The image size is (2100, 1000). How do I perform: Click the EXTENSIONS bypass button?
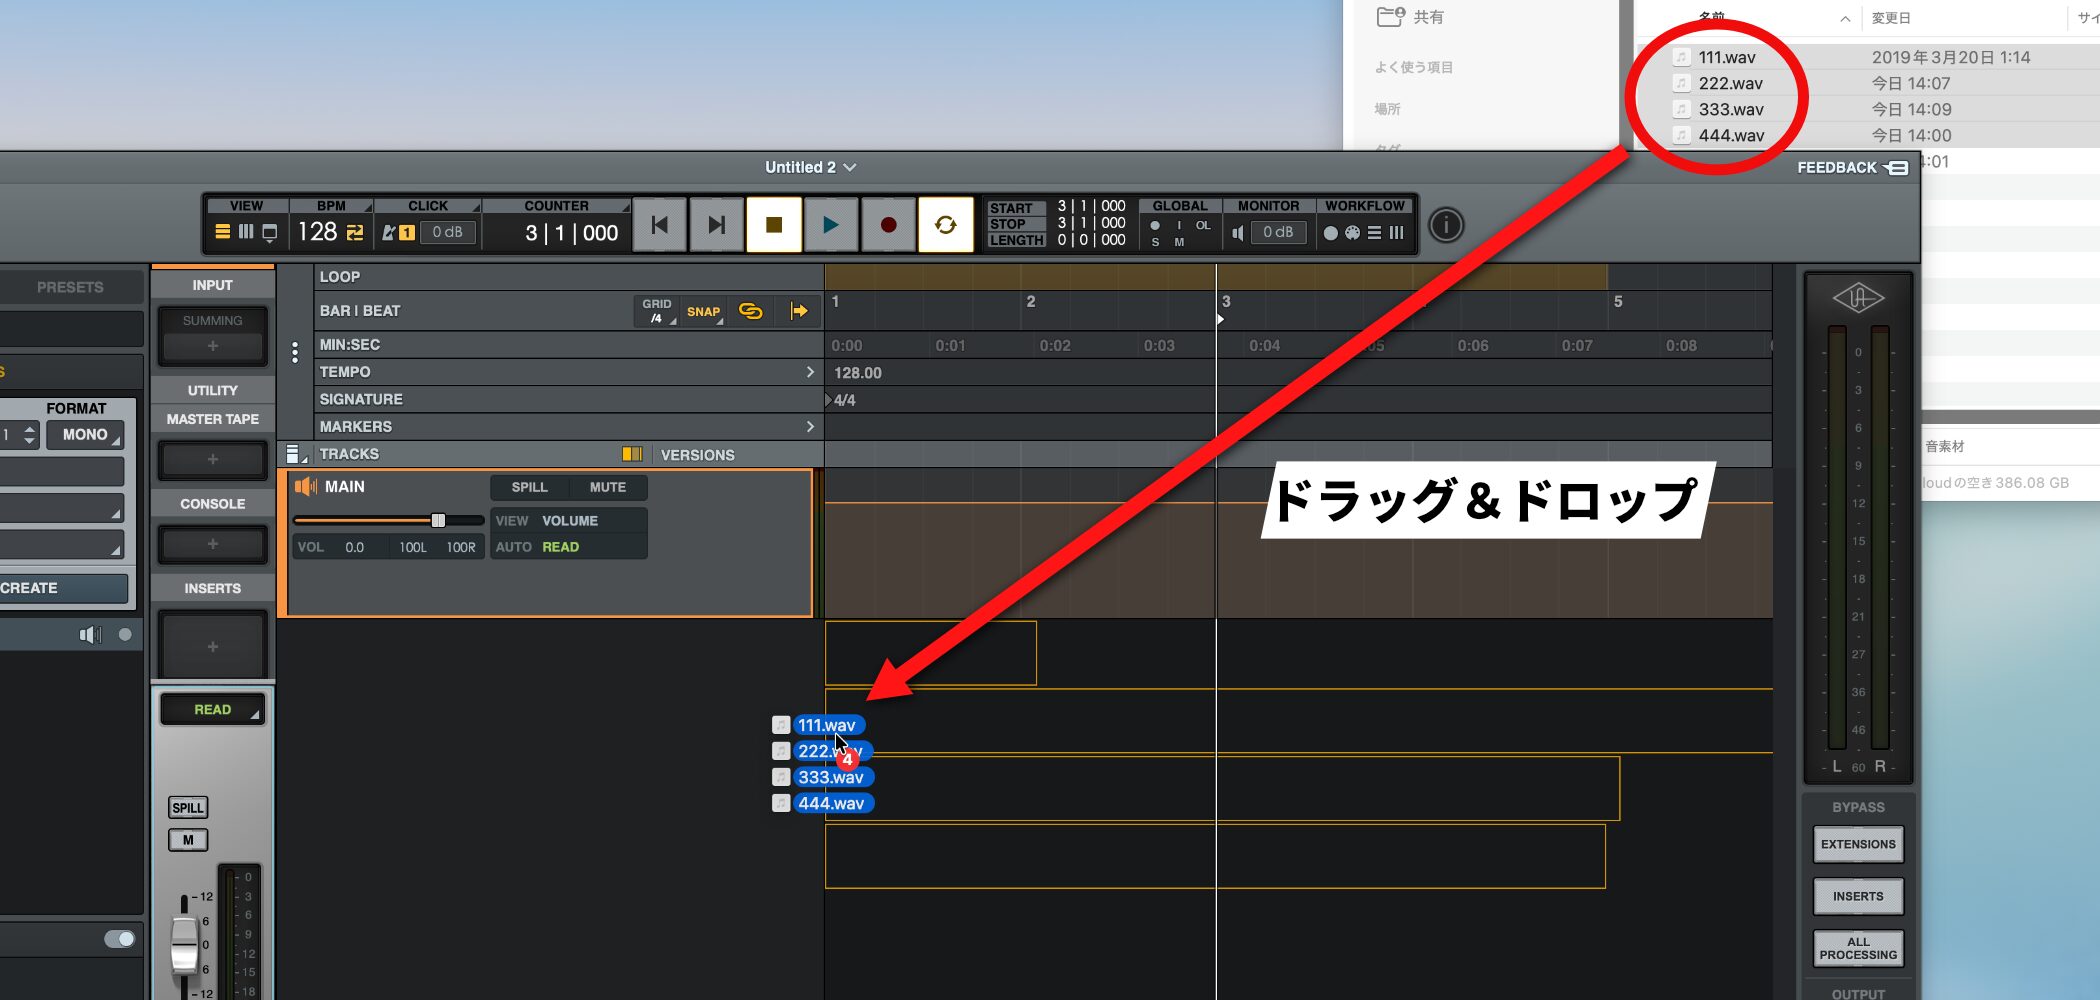[1857, 844]
